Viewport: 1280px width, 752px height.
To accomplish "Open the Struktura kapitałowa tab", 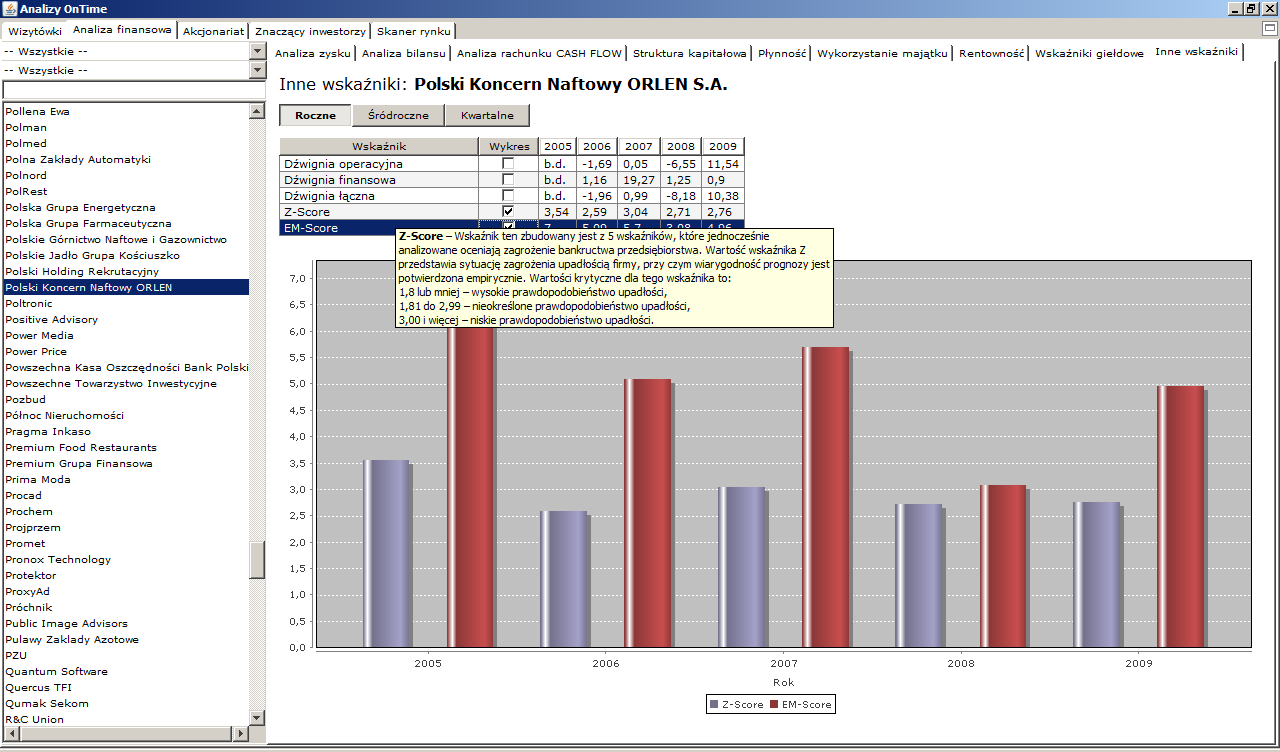I will tap(690, 54).
